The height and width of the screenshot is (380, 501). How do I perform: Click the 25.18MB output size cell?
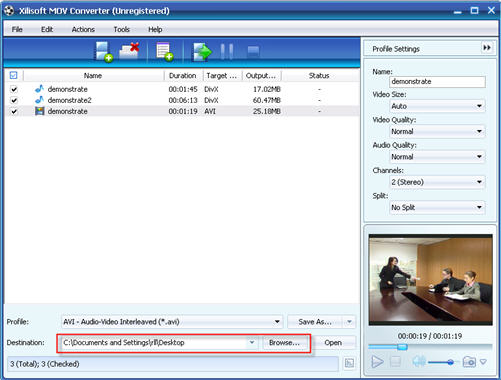[267, 111]
